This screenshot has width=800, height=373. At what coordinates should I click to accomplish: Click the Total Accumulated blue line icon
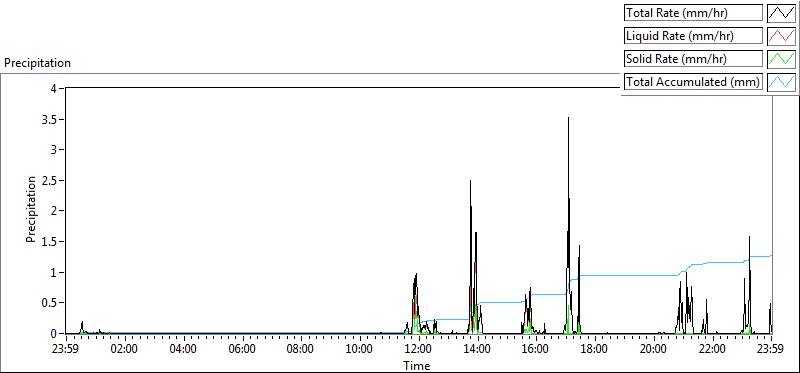781,81
